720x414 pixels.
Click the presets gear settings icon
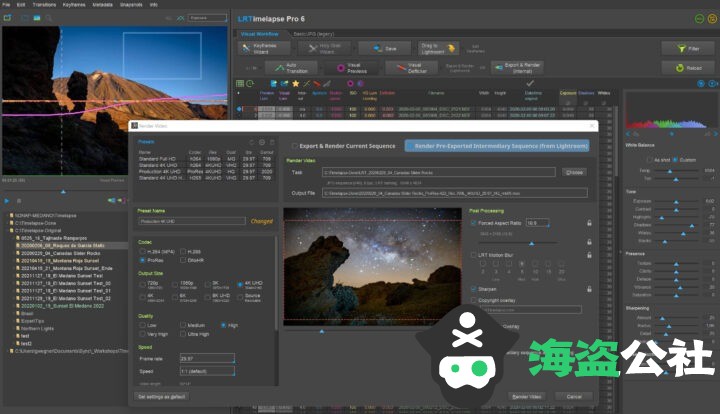262,142
